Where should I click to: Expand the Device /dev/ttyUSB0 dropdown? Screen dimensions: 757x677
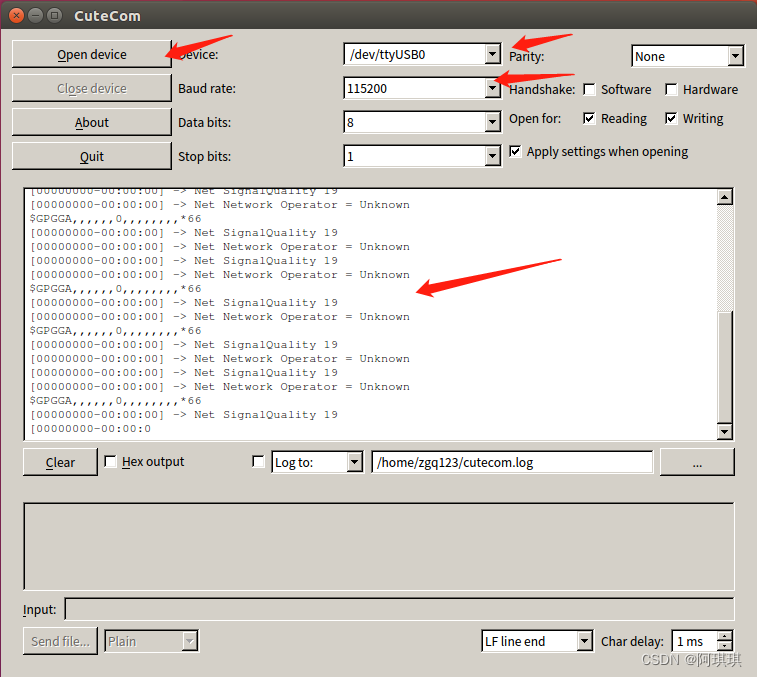point(492,54)
